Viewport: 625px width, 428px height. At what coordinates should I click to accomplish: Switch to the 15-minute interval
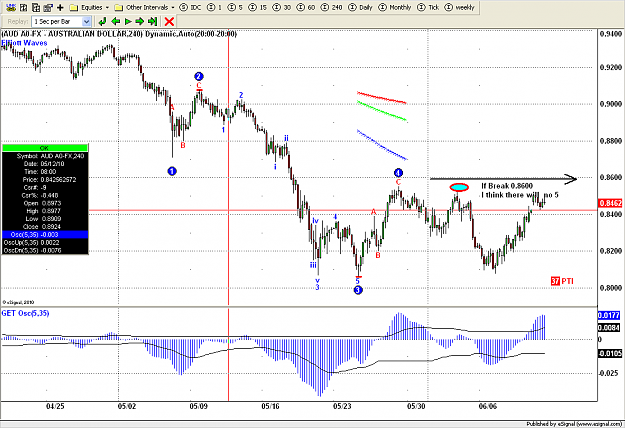tap(258, 7)
